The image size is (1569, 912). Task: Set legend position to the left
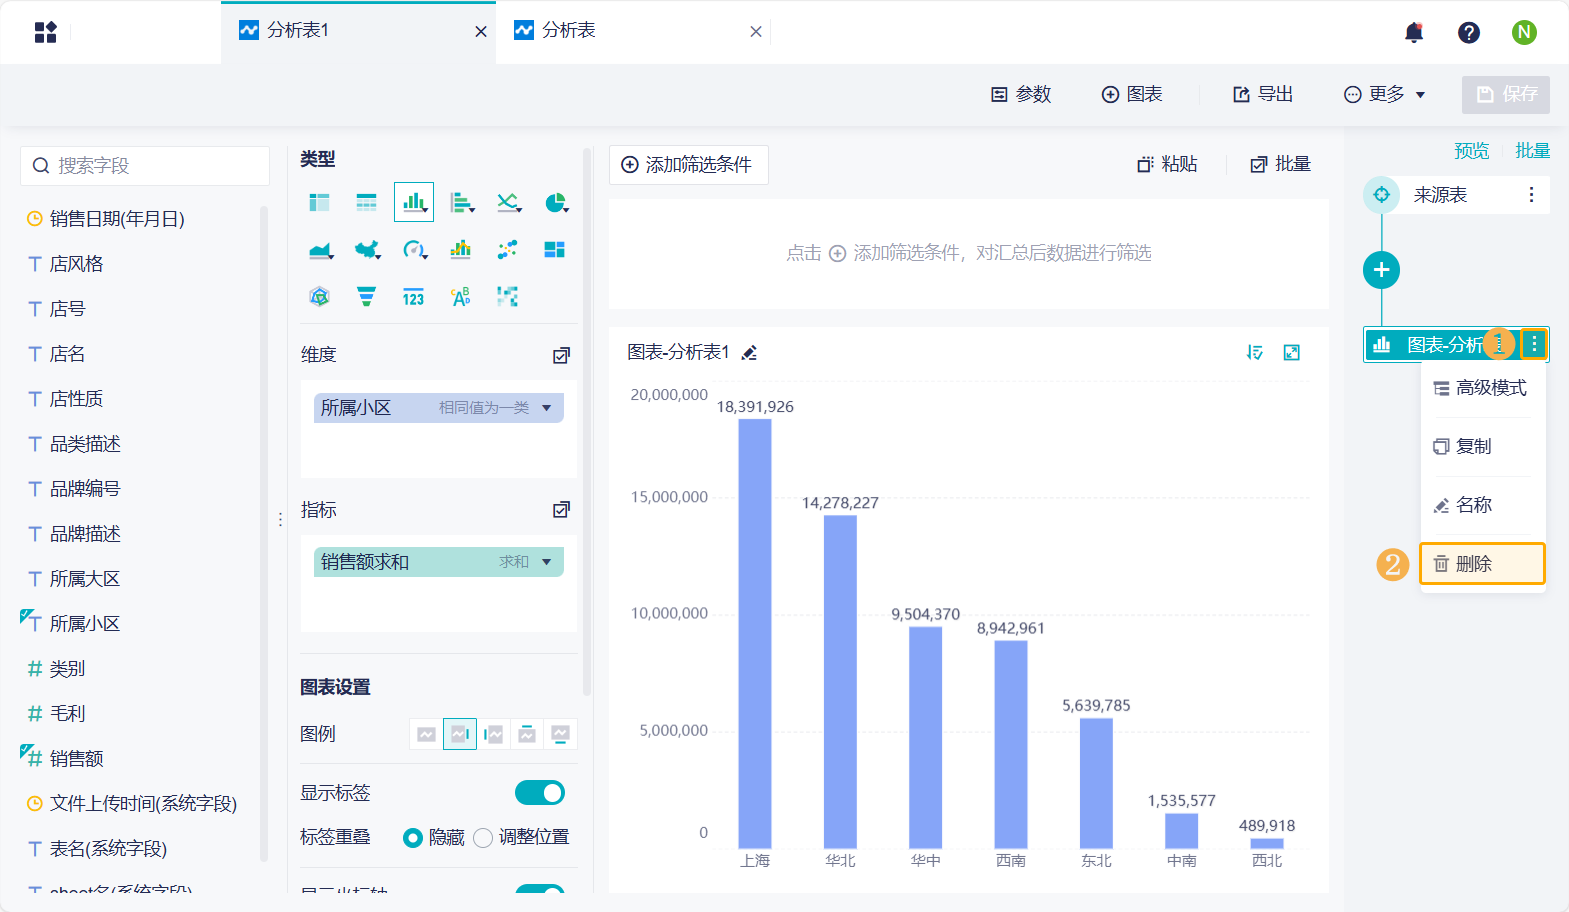point(494,735)
